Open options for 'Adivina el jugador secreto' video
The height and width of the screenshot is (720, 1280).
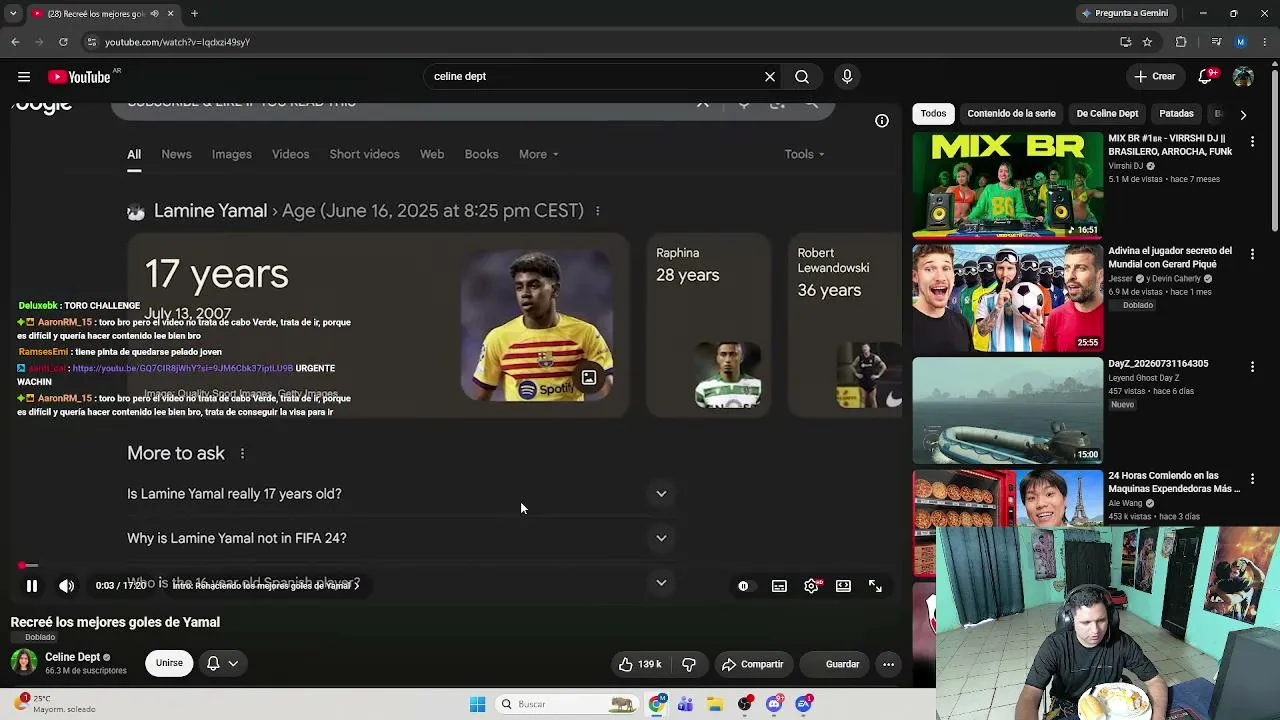(1252, 255)
